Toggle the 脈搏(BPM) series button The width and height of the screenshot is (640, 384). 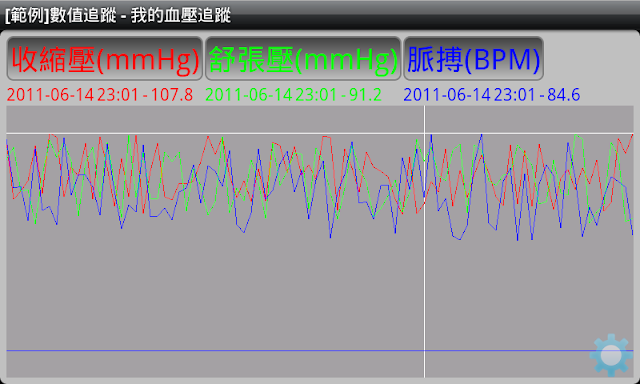tap(473, 58)
